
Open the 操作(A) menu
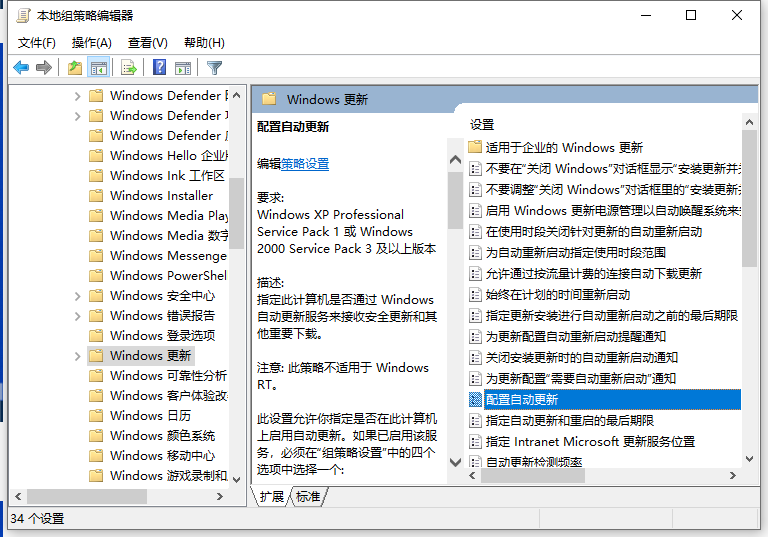pos(92,43)
